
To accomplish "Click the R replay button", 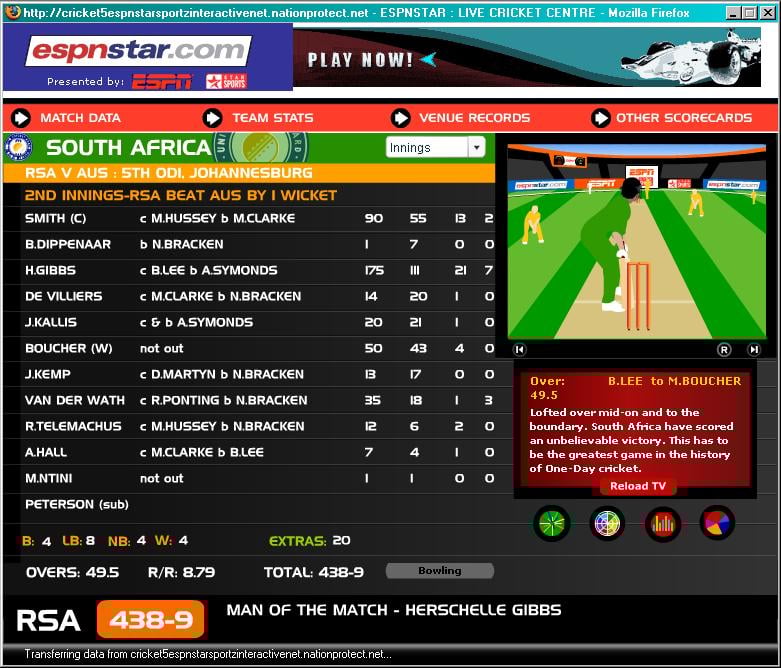I will [724, 350].
